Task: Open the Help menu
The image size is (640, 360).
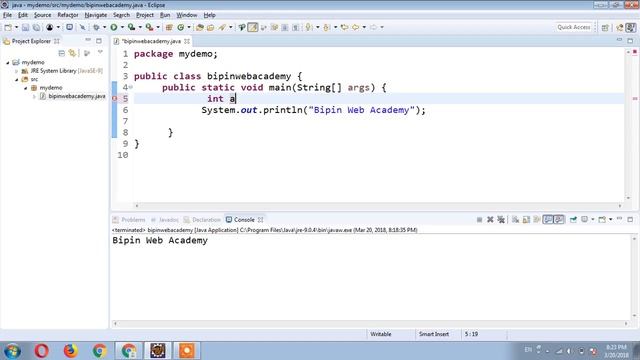Action: pyautogui.click(x=209, y=15)
